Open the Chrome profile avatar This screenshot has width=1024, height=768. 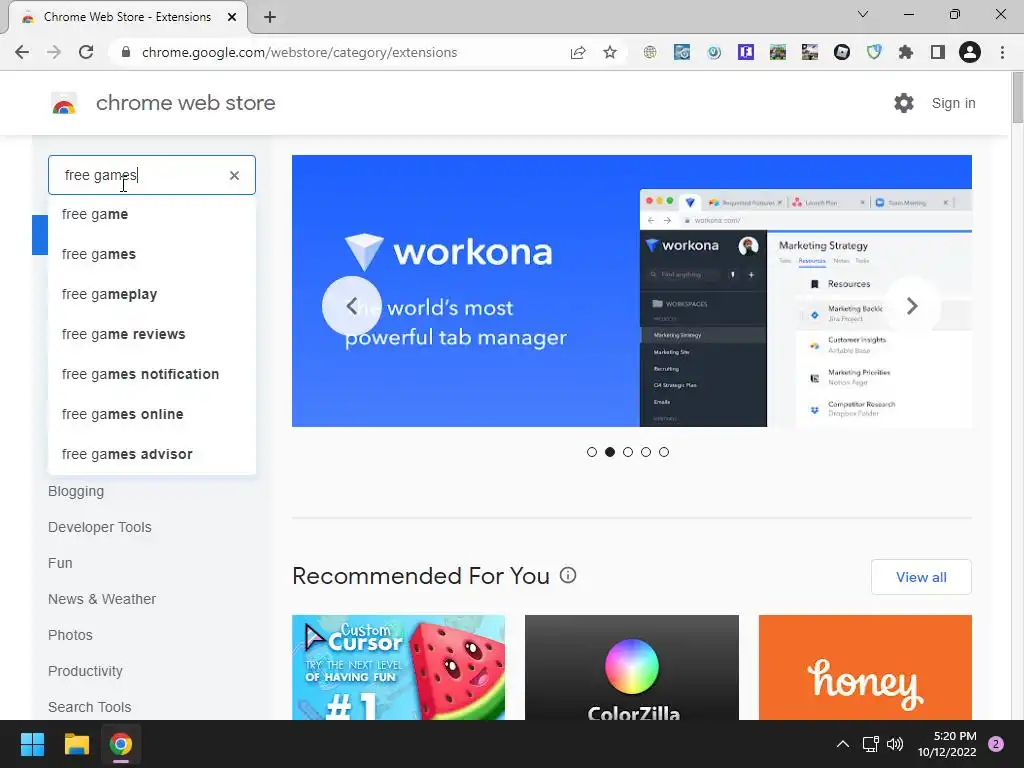point(970,52)
